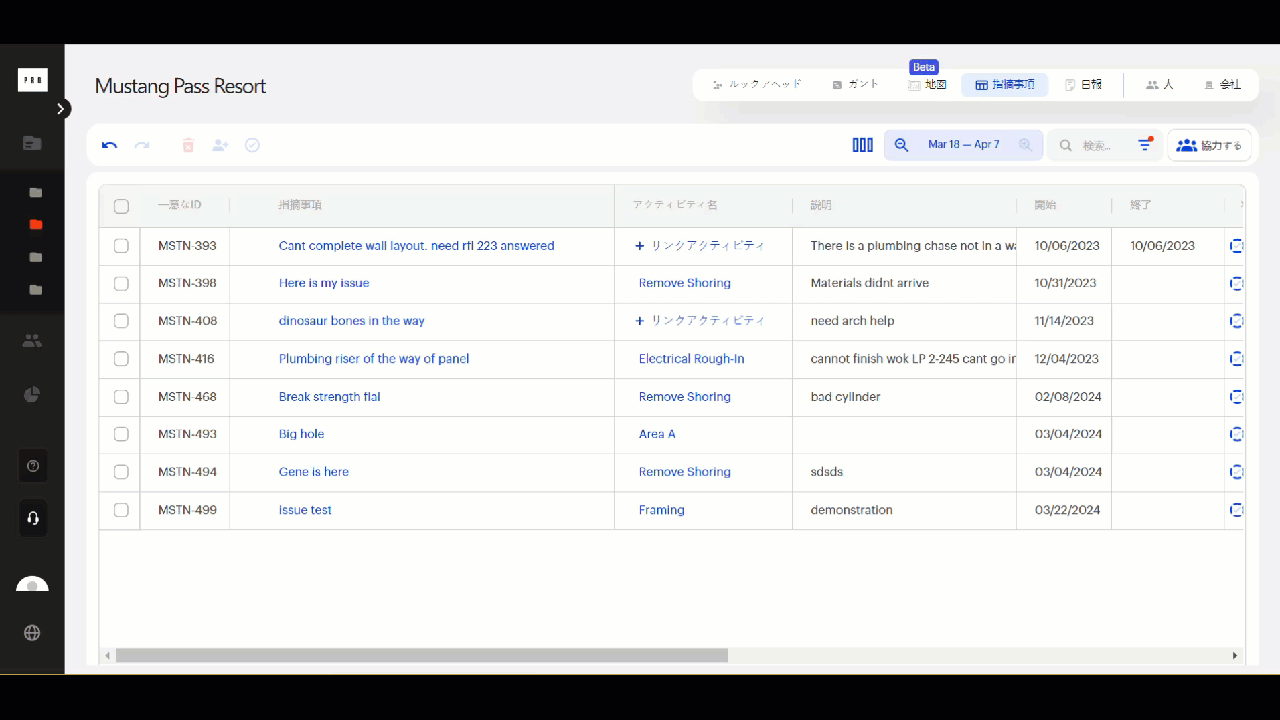The width and height of the screenshot is (1280, 720).
Task: Open the 'Big hole' issue link
Action: 301,434
